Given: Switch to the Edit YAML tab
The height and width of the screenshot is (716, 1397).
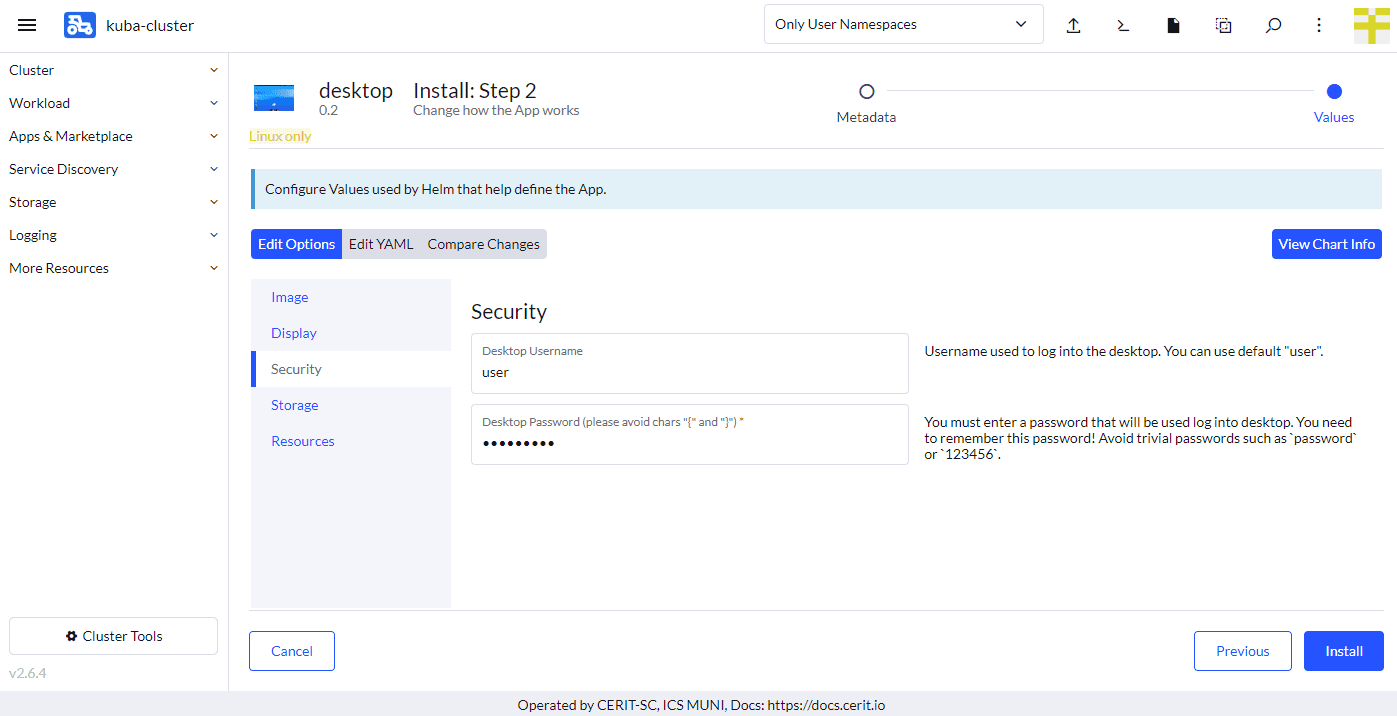Looking at the screenshot, I should tap(381, 243).
